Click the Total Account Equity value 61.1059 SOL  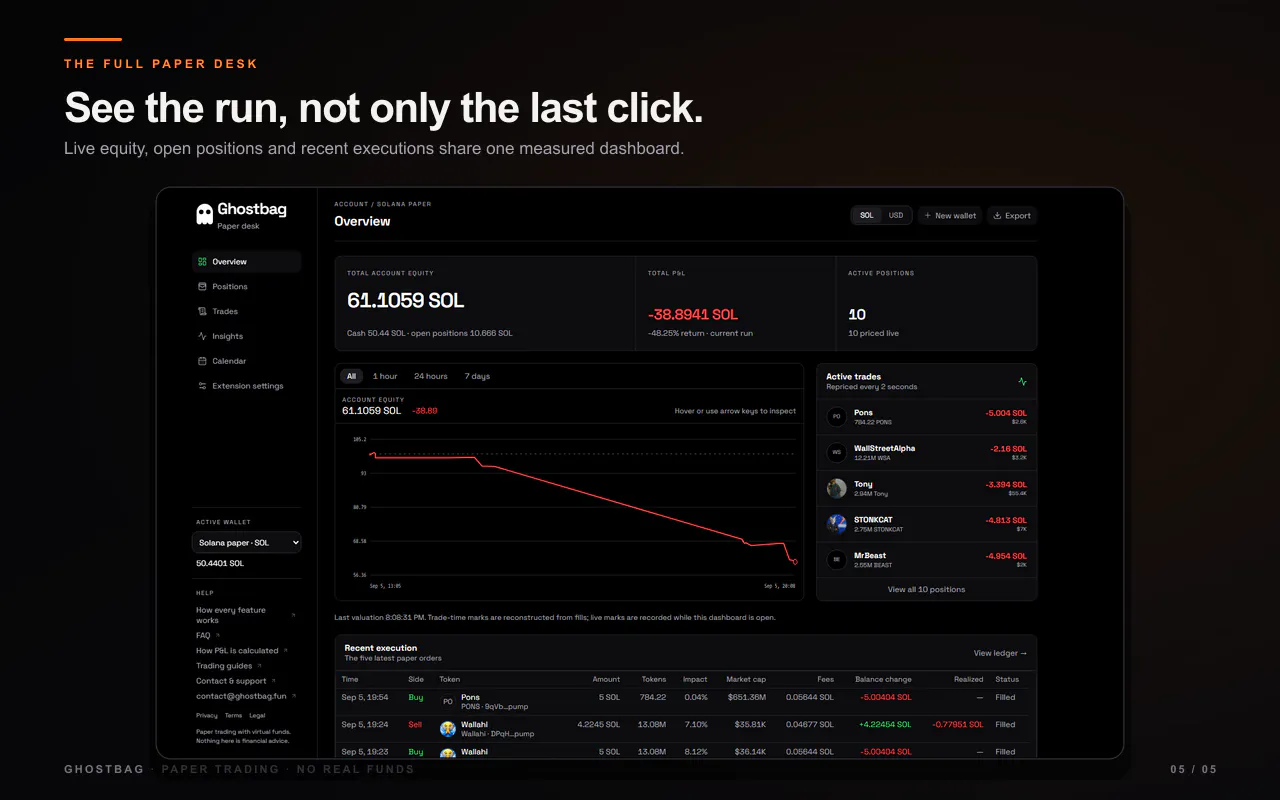pos(406,301)
